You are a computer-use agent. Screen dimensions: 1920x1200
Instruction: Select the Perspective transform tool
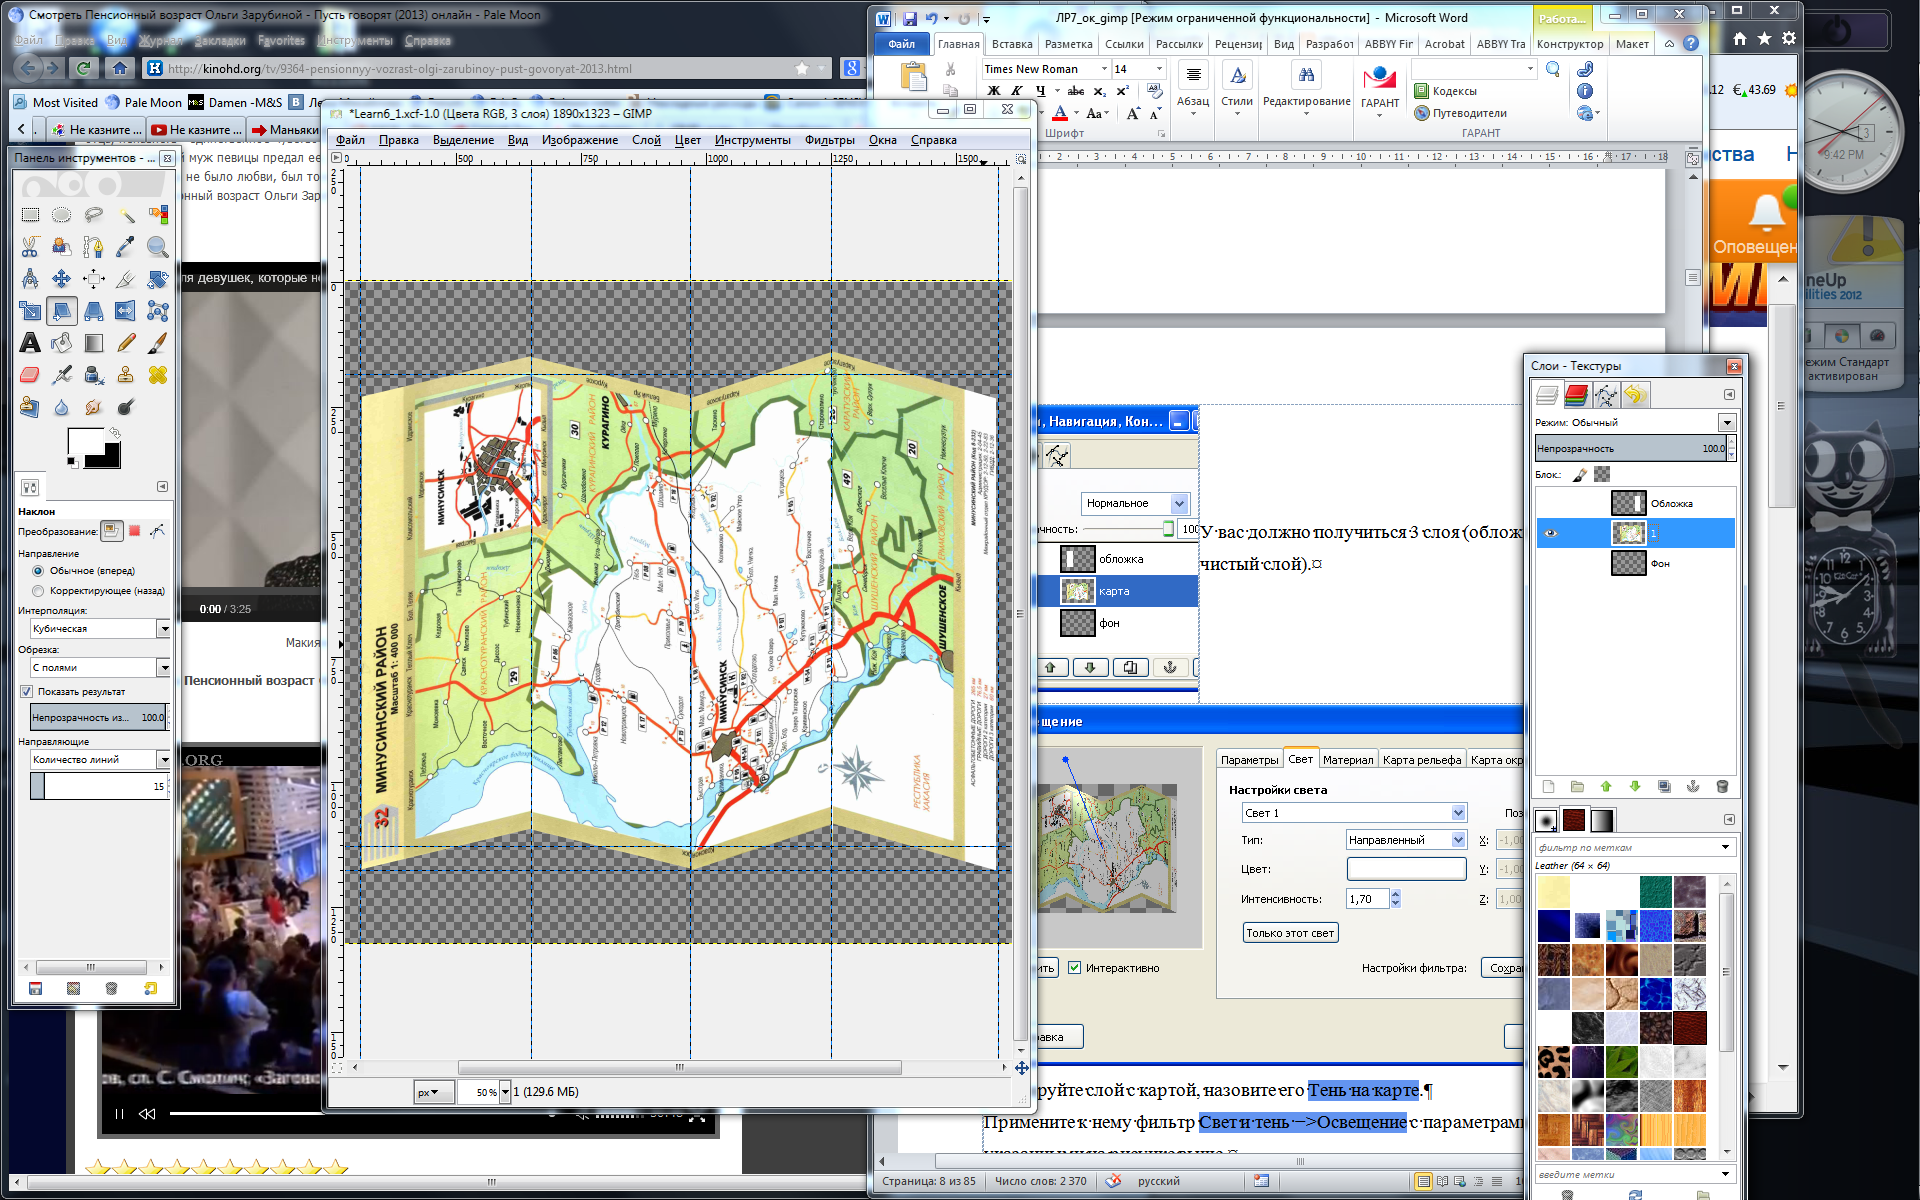pos(94,311)
